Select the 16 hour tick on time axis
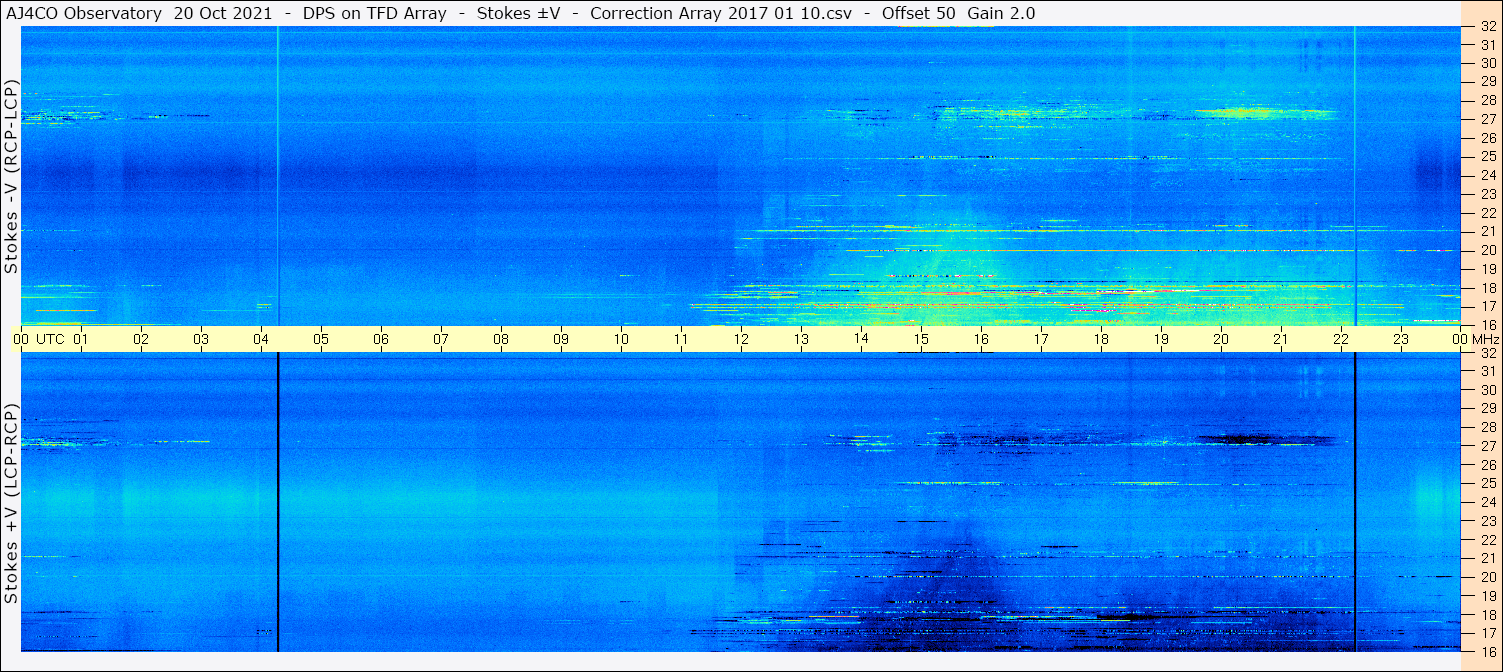 click(981, 339)
